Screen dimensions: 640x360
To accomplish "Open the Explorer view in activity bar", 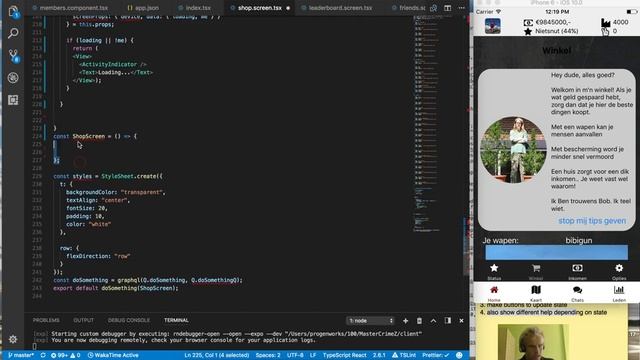I will [x=13, y=12].
